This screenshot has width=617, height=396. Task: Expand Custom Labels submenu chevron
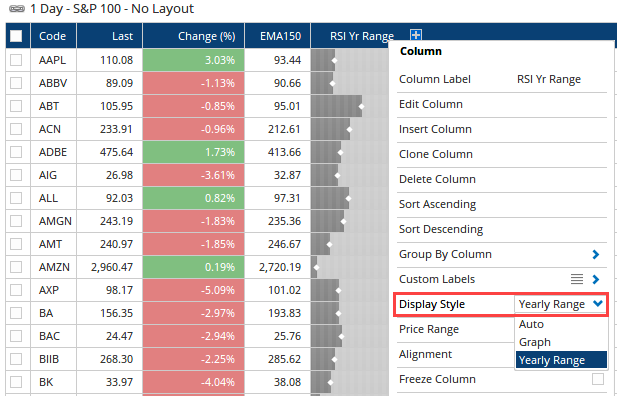(x=595, y=279)
